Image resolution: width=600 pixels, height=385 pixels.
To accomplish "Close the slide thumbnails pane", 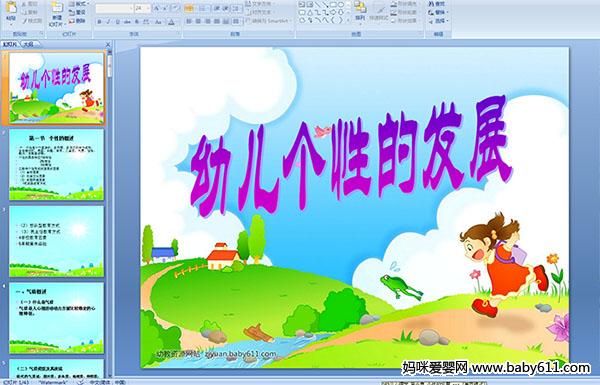I will pyautogui.click(x=108, y=44).
